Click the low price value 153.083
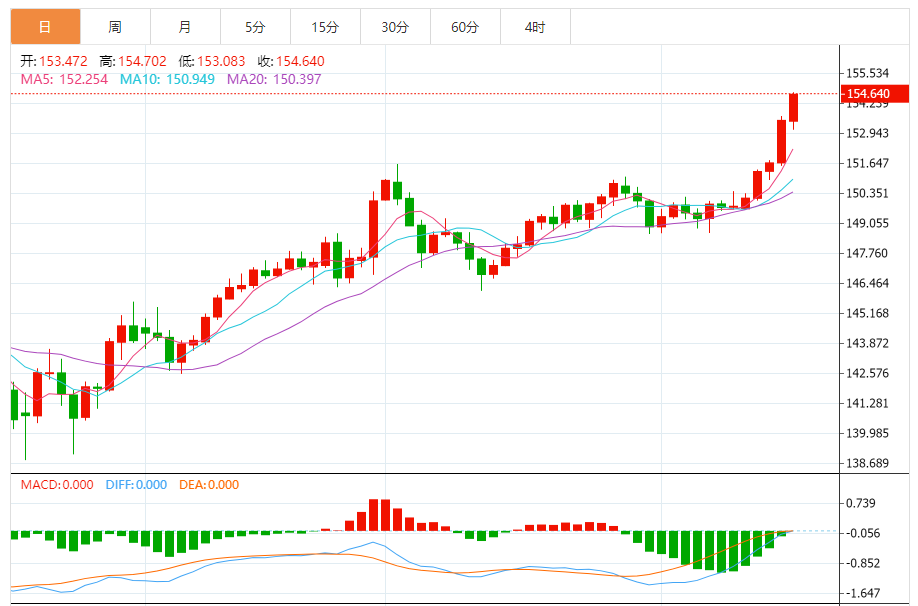 (221, 61)
